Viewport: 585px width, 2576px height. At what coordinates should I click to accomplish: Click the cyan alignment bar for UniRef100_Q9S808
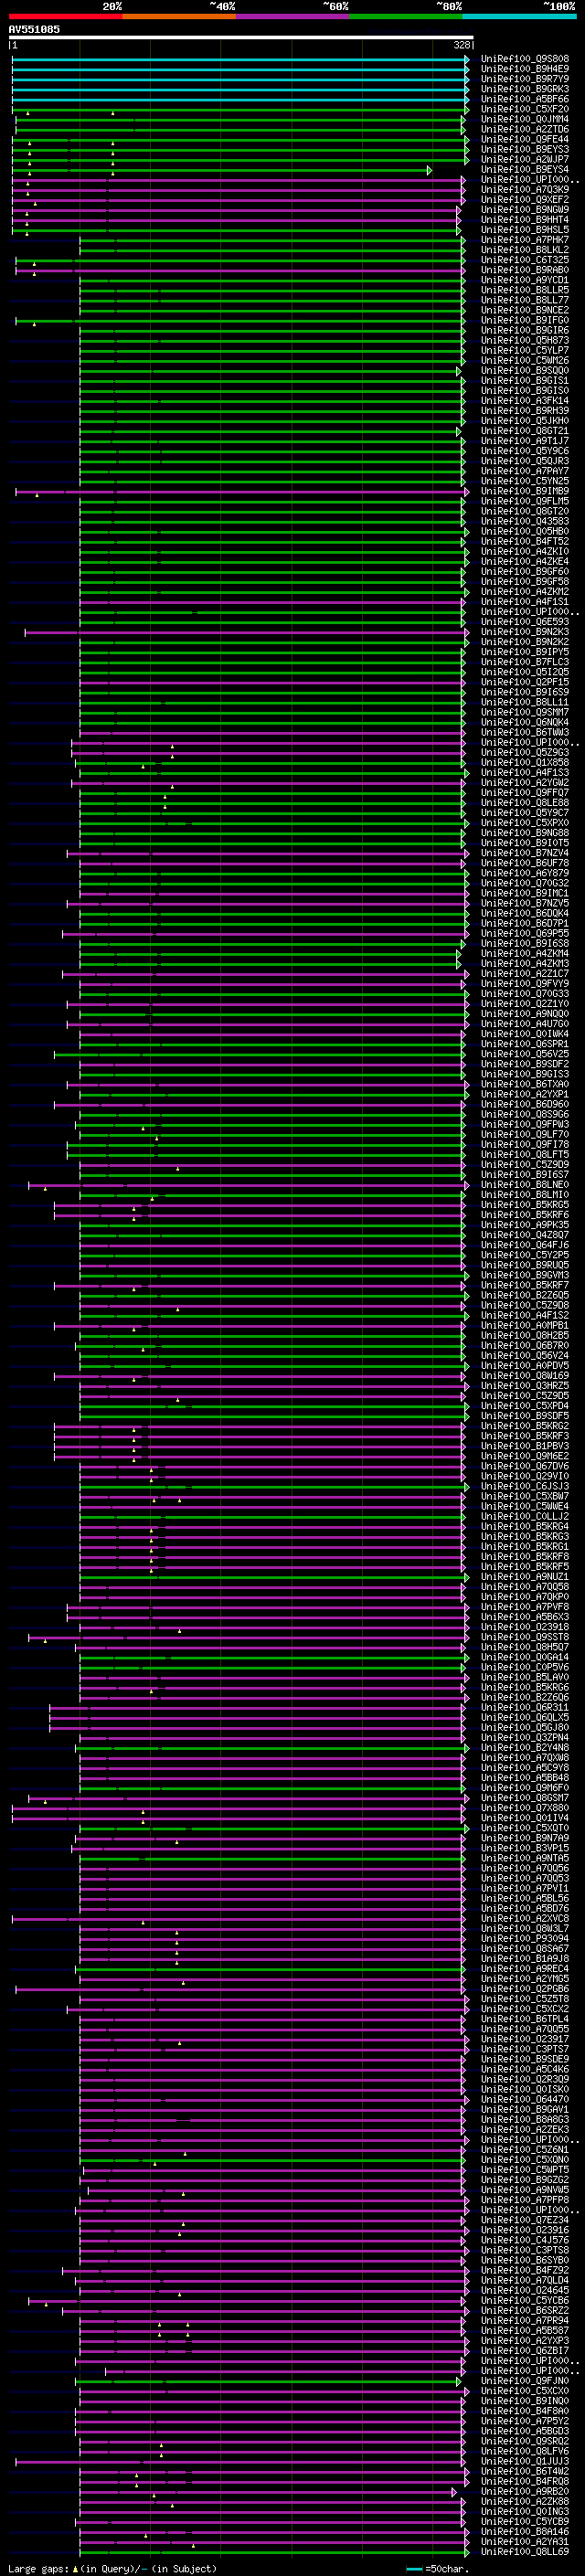coord(240,59)
